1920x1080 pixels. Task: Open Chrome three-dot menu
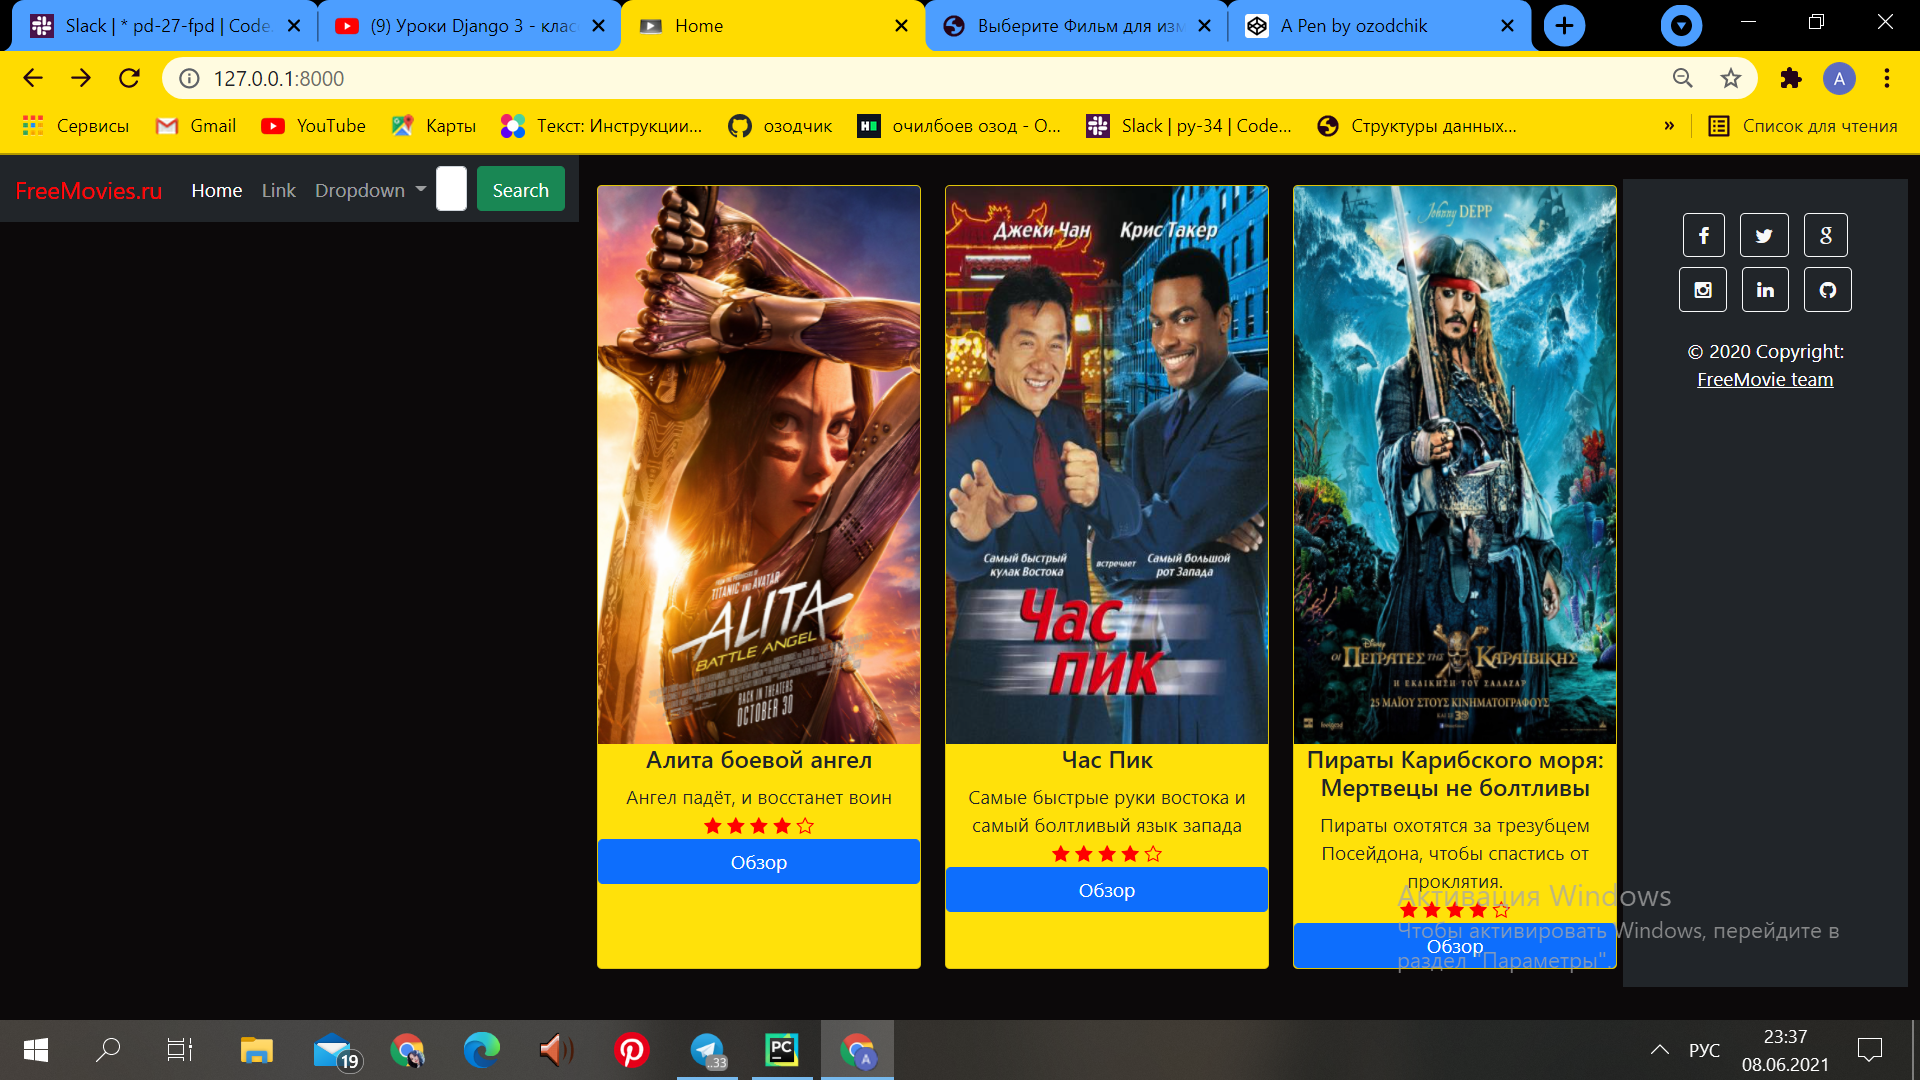tap(1887, 78)
